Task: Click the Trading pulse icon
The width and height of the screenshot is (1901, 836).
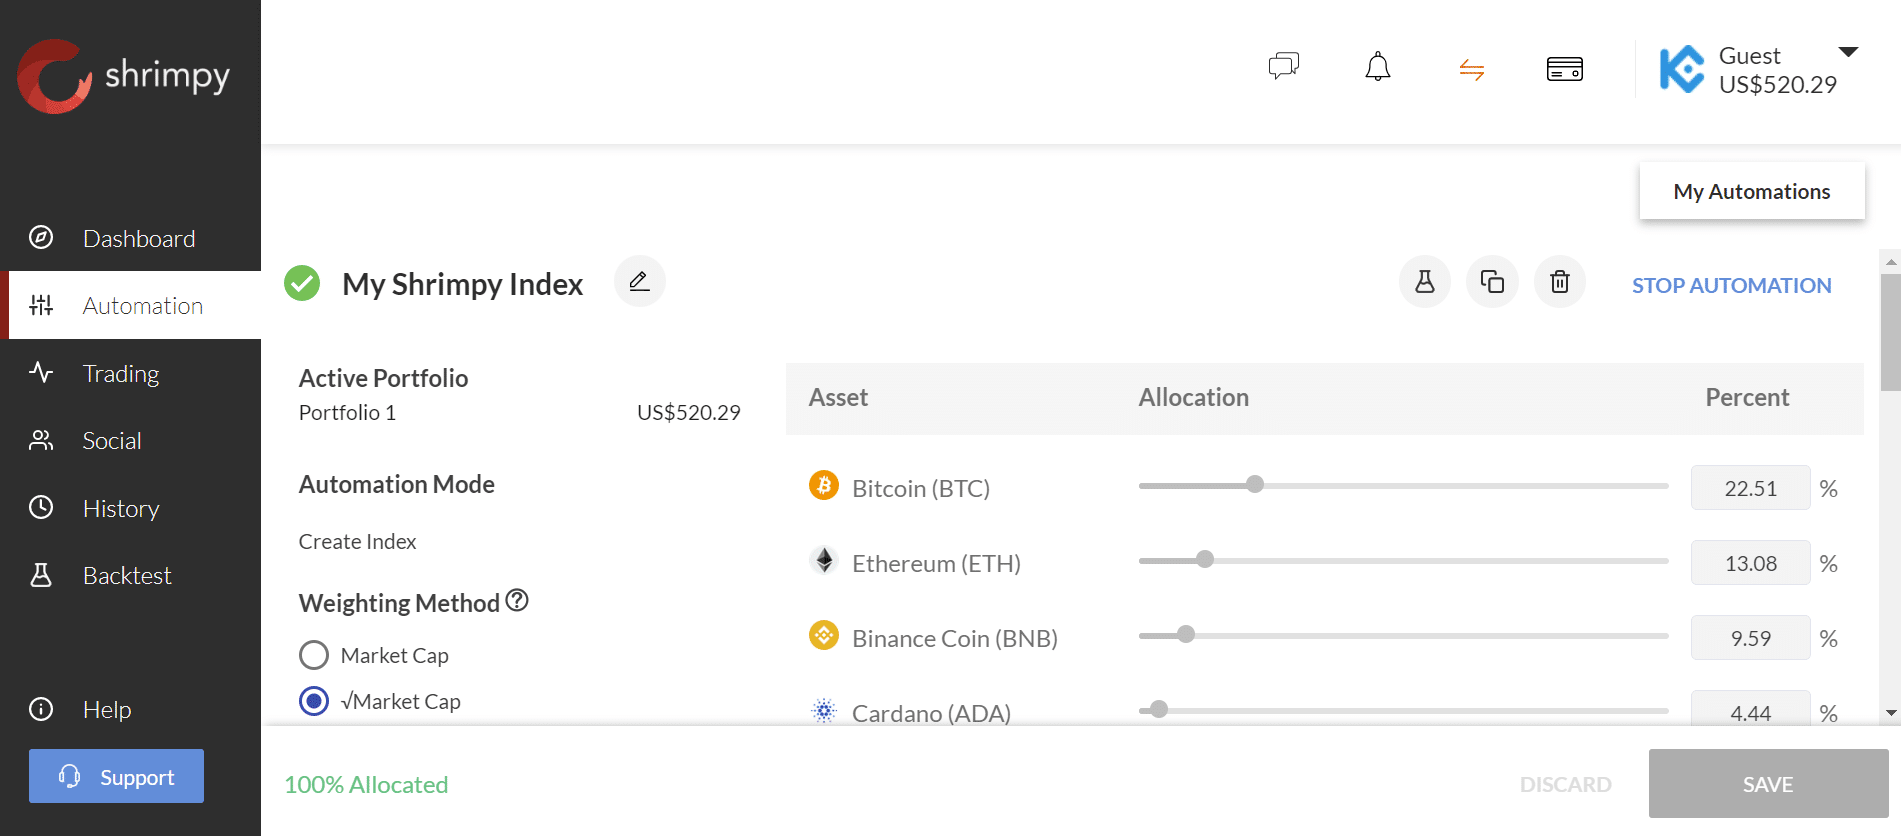Action: [41, 373]
